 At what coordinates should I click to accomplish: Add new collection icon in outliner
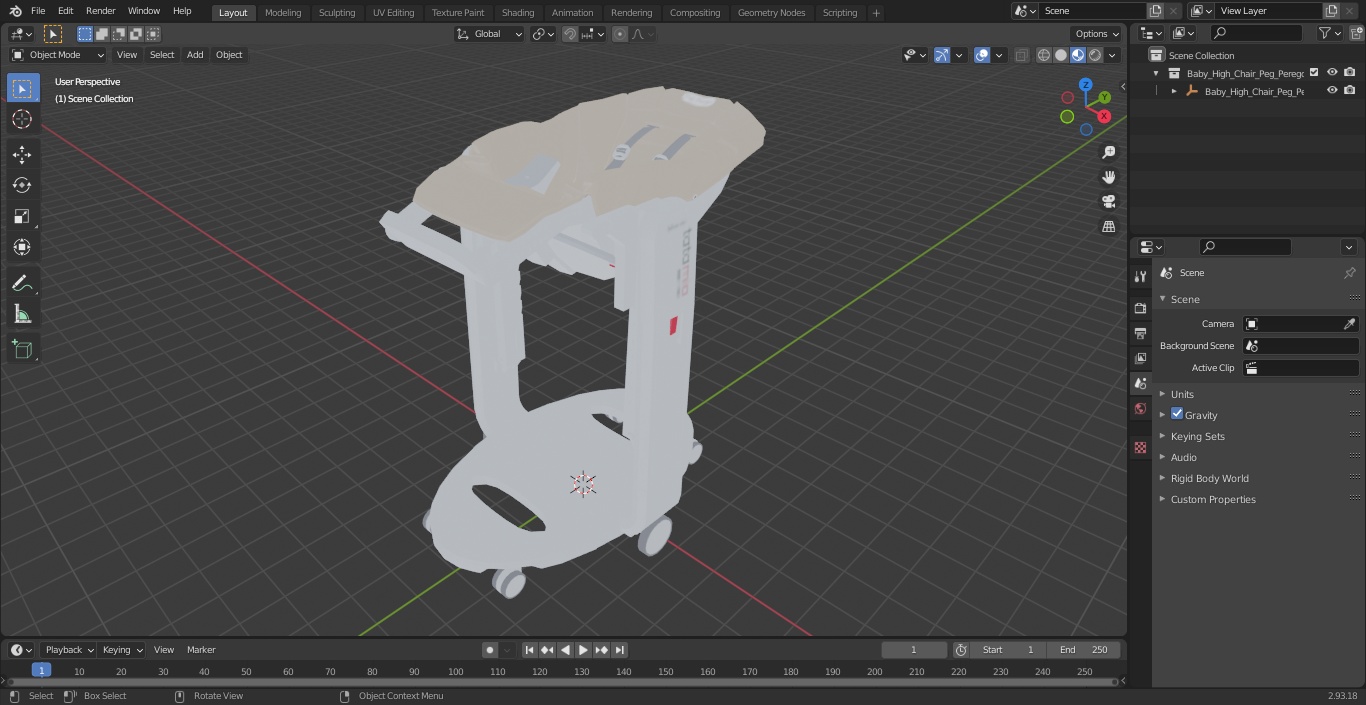1356,33
